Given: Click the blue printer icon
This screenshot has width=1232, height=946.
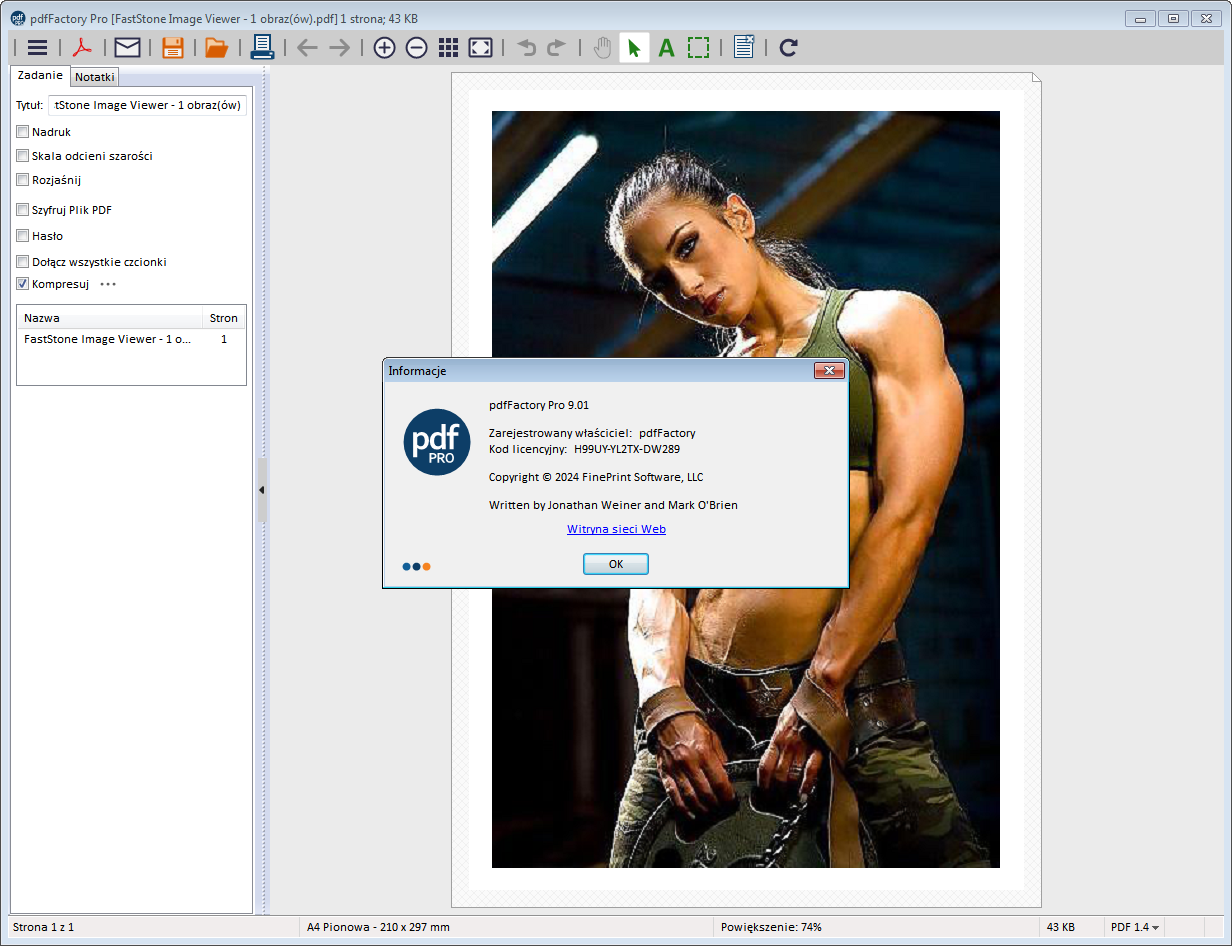Looking at the screenshot, I should click(262, 46).
